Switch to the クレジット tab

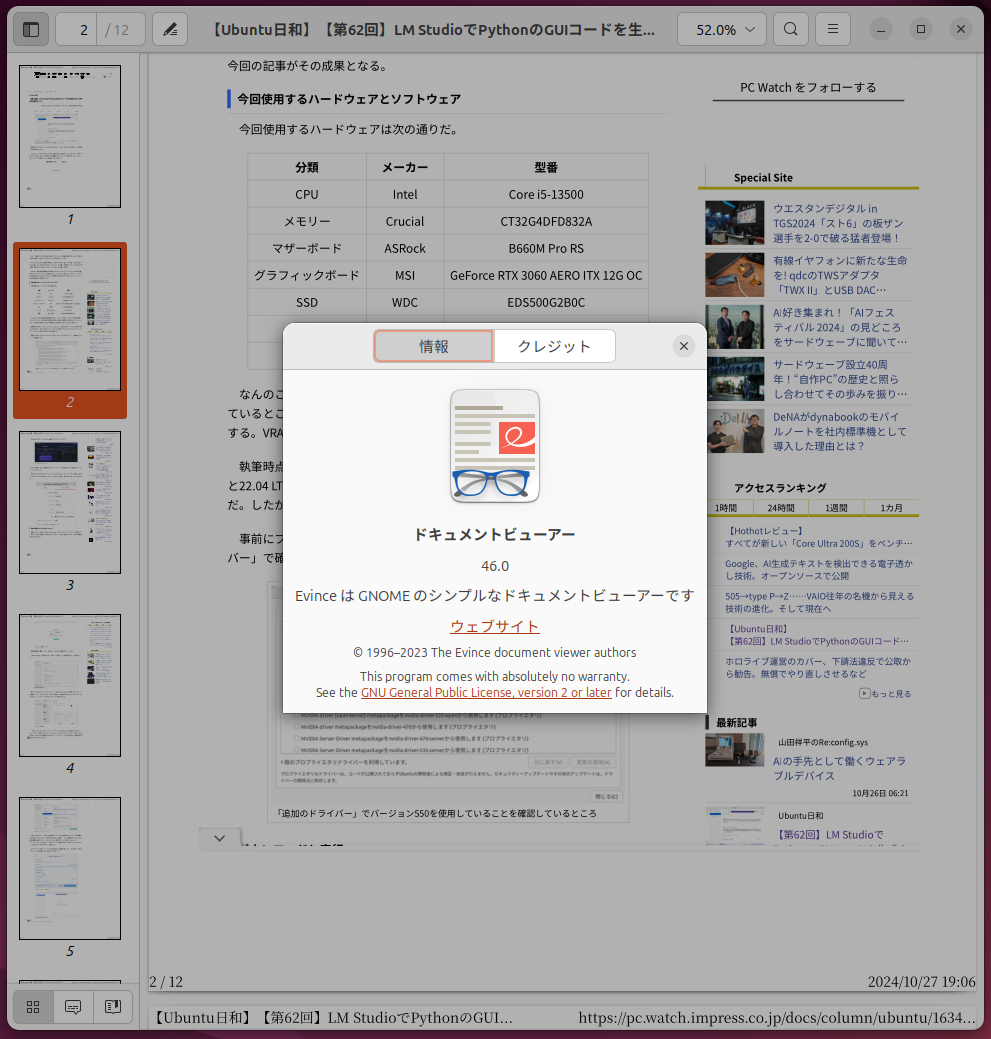(554, 345)
